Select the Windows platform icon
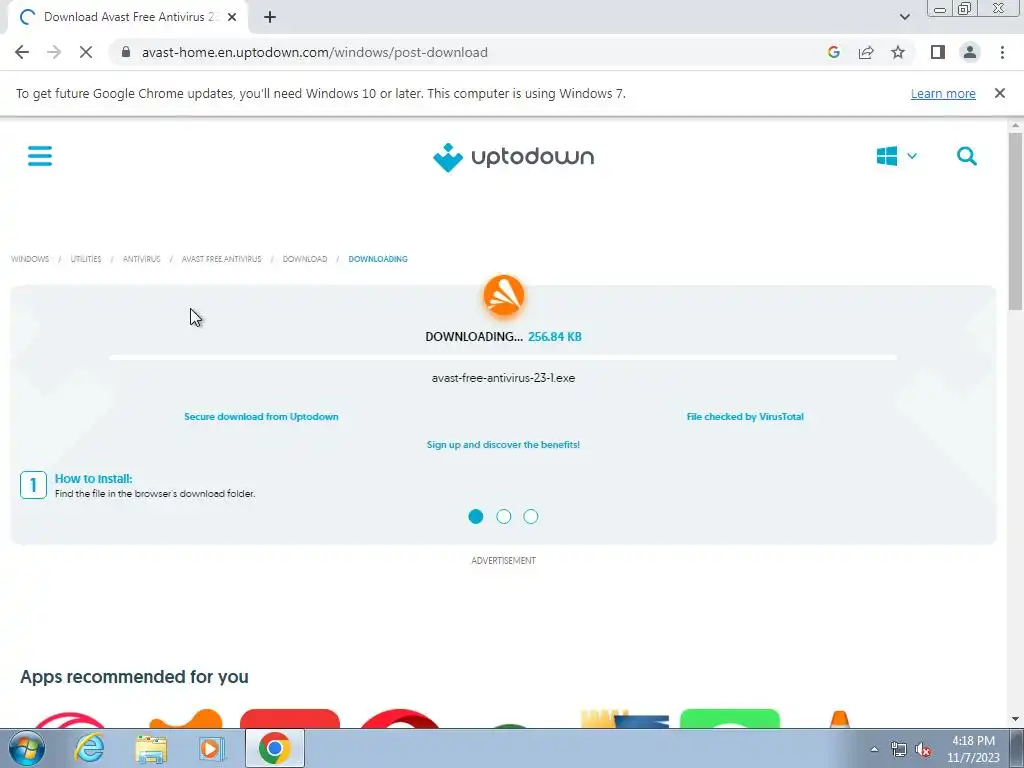Viewport: 1024px width, 768px height. coord(886,156)
